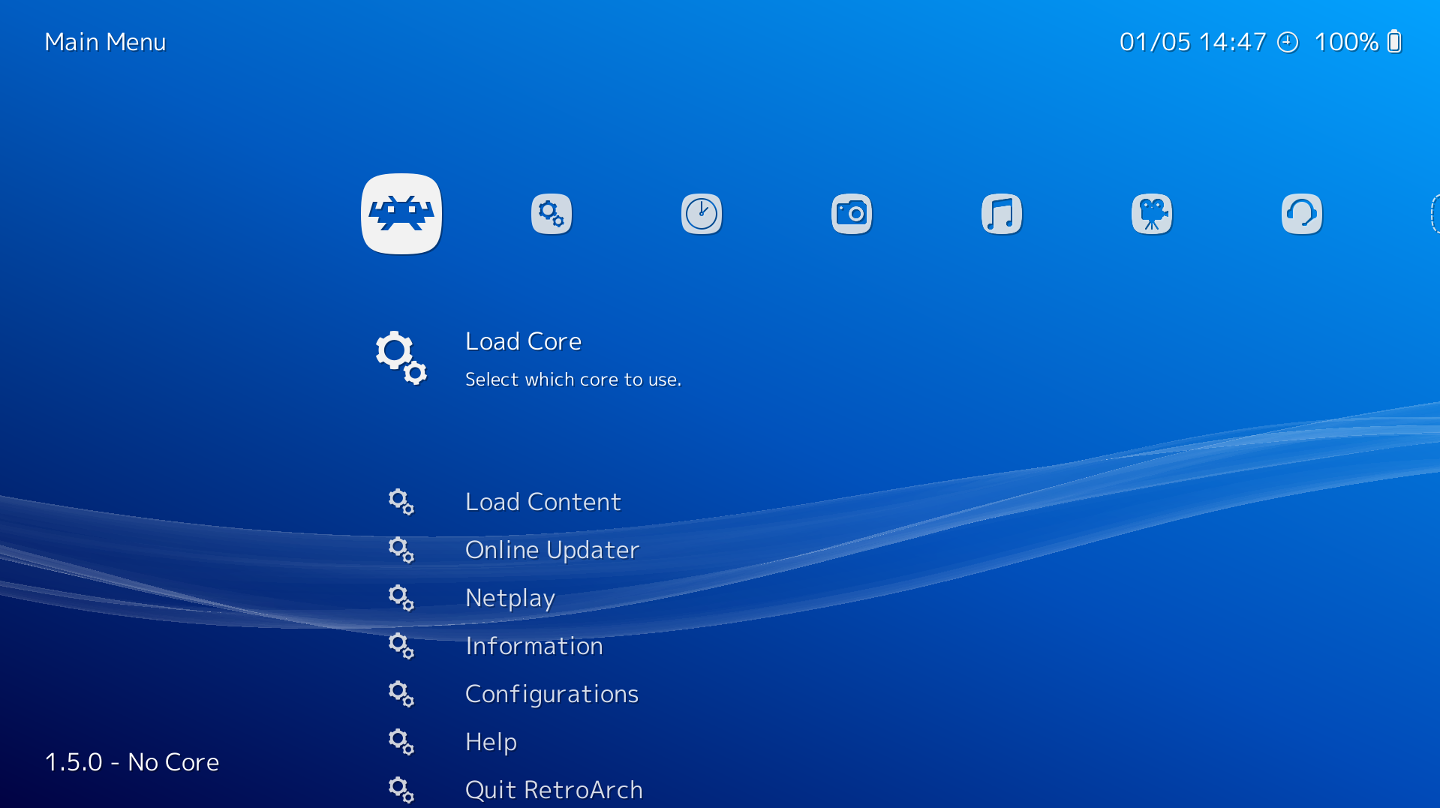Open the Images tab camera icon
This screenshot has width=1440, height=808.
tap(851, 214)
